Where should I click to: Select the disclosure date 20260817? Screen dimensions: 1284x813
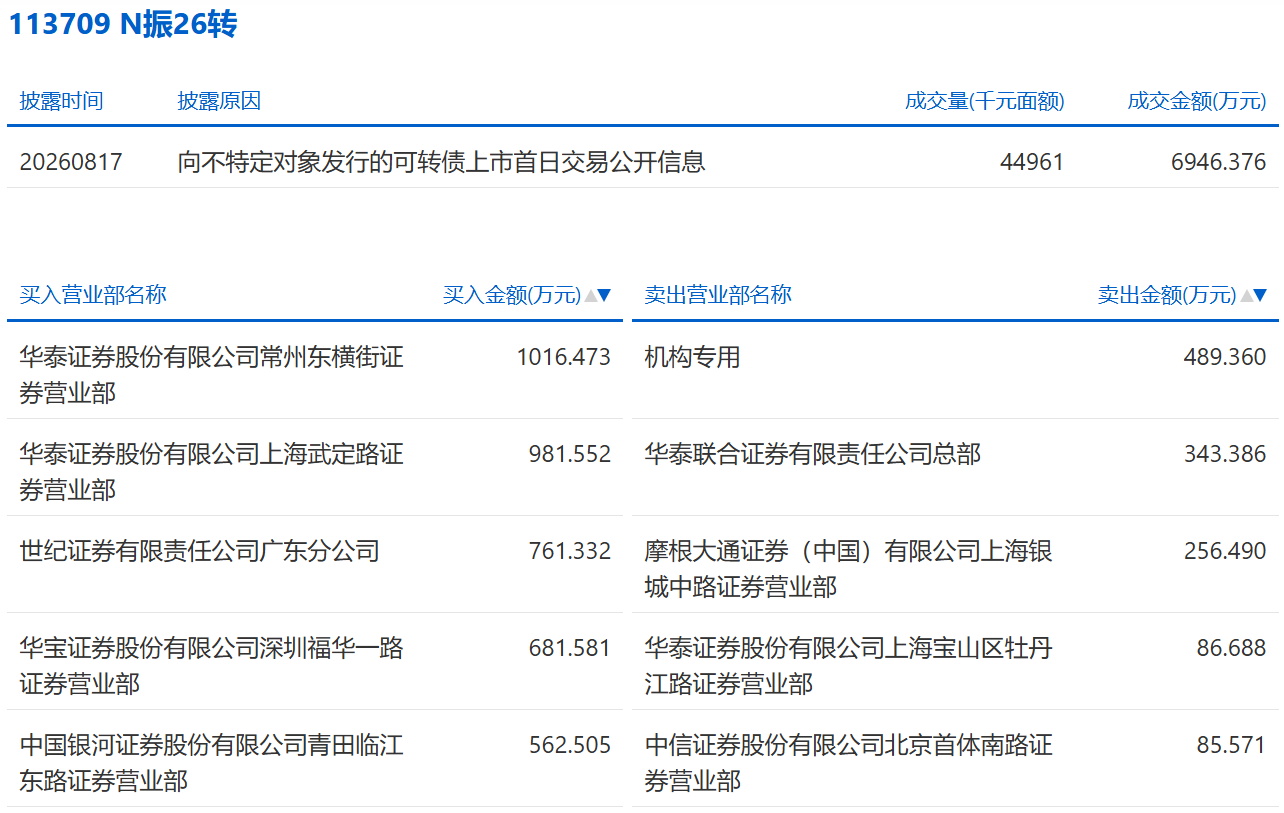pos(71,162)
